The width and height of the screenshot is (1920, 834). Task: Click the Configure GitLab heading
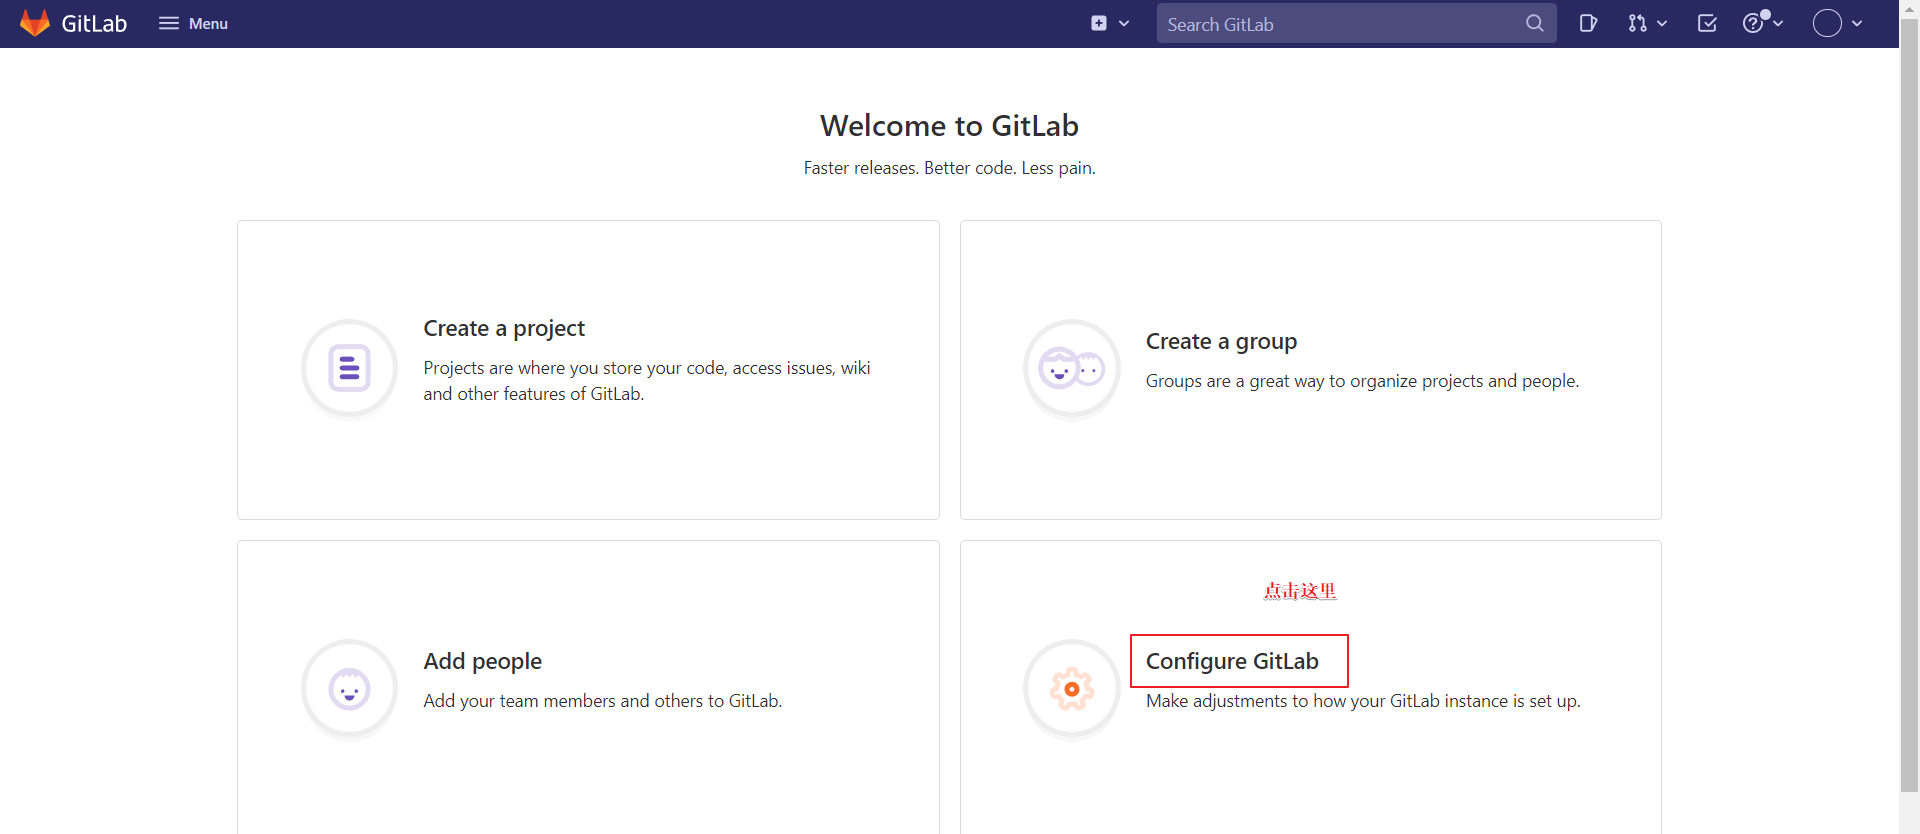point(1232,661)
